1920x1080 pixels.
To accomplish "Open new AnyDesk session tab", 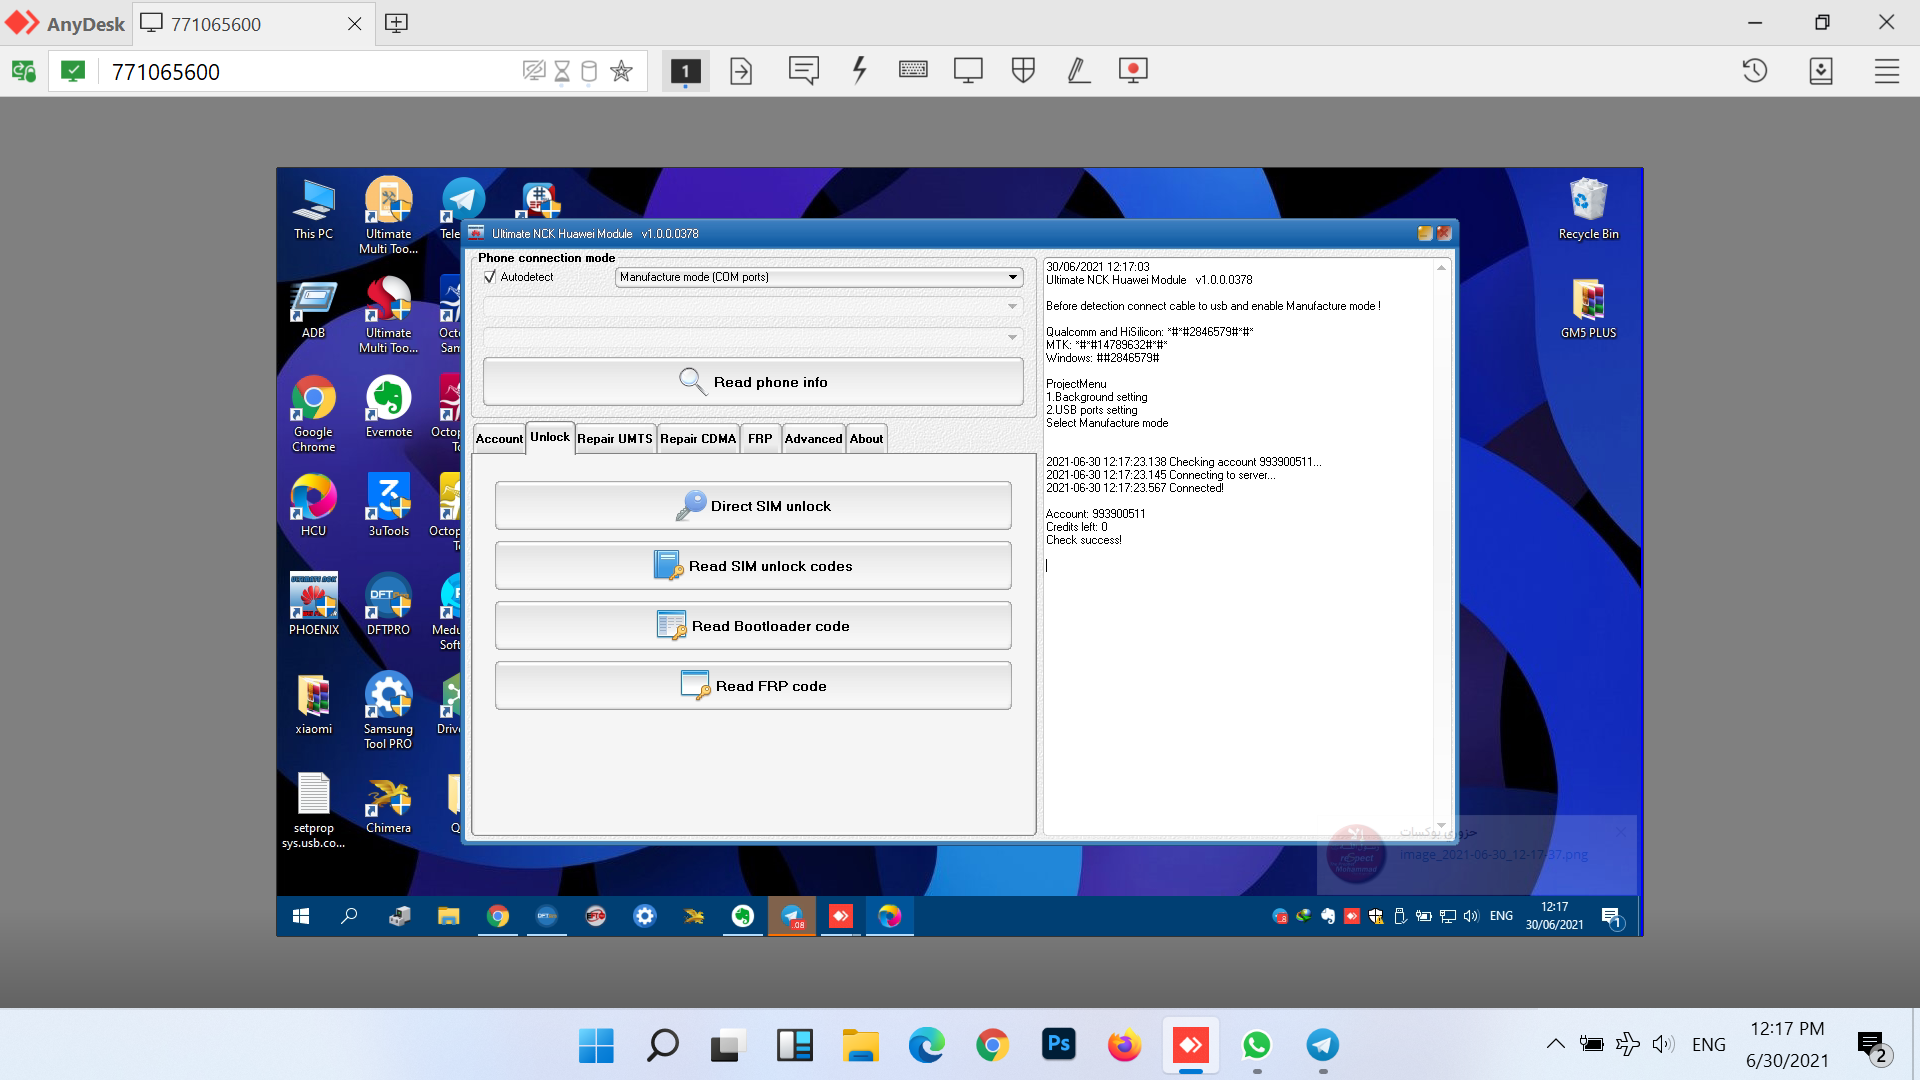I will click(x=396, y=23).
